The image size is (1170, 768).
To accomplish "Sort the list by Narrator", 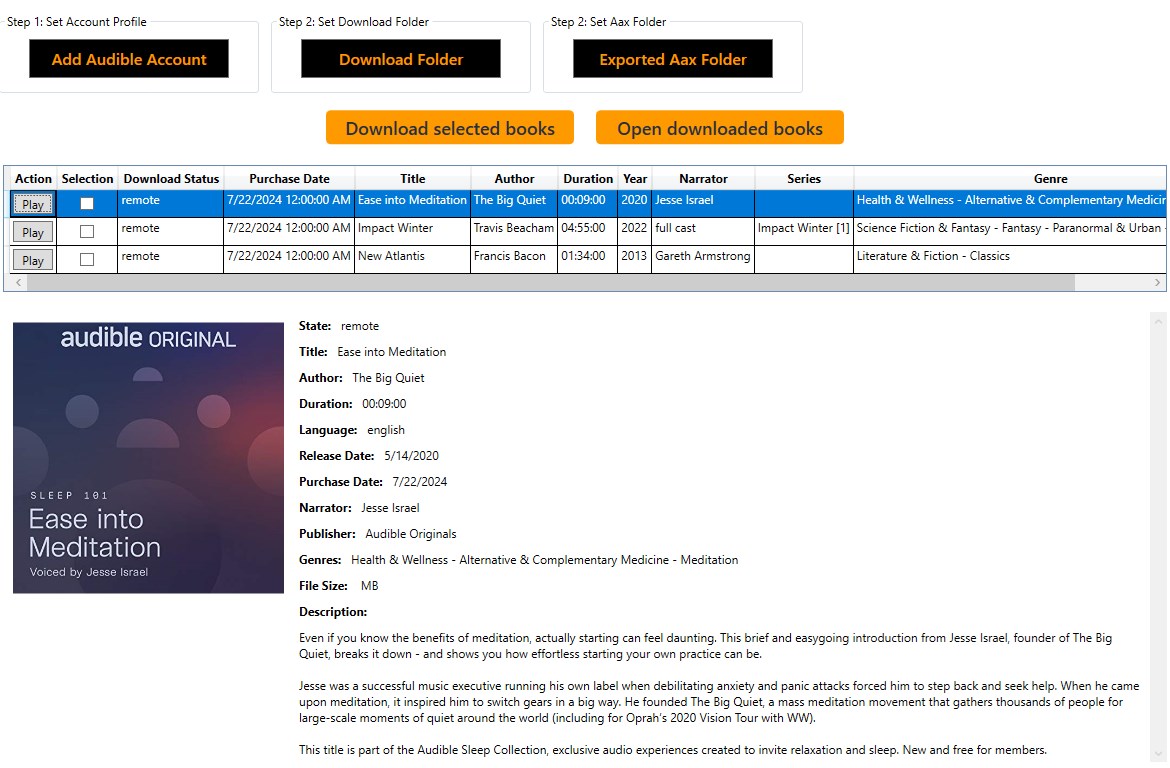I will click(702, 178).
